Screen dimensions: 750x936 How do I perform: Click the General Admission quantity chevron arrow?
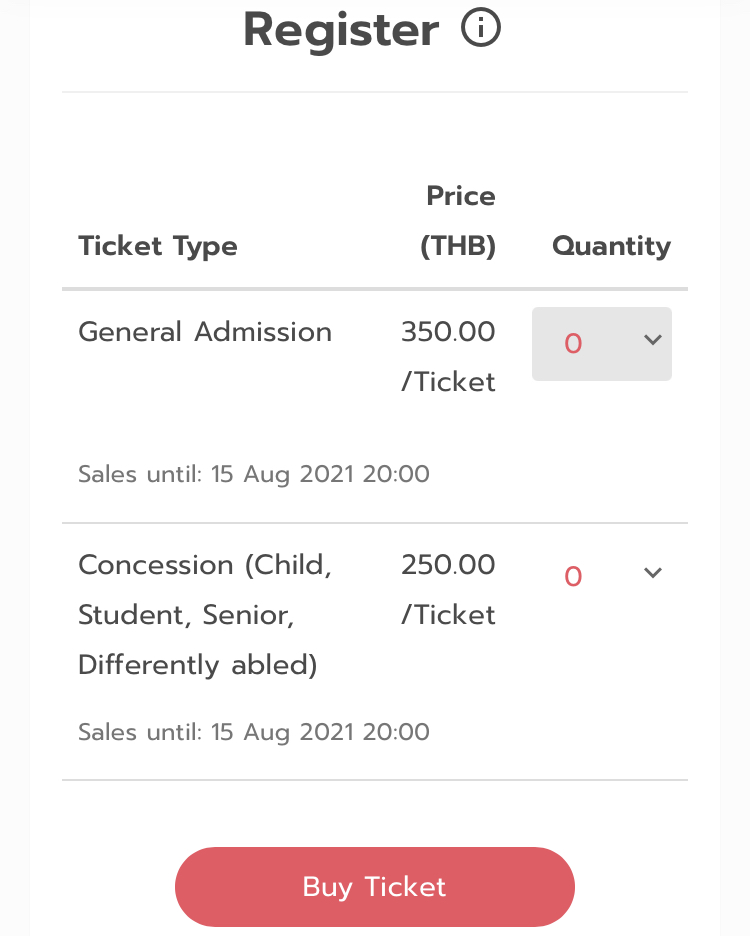click(x=653, y=340)
